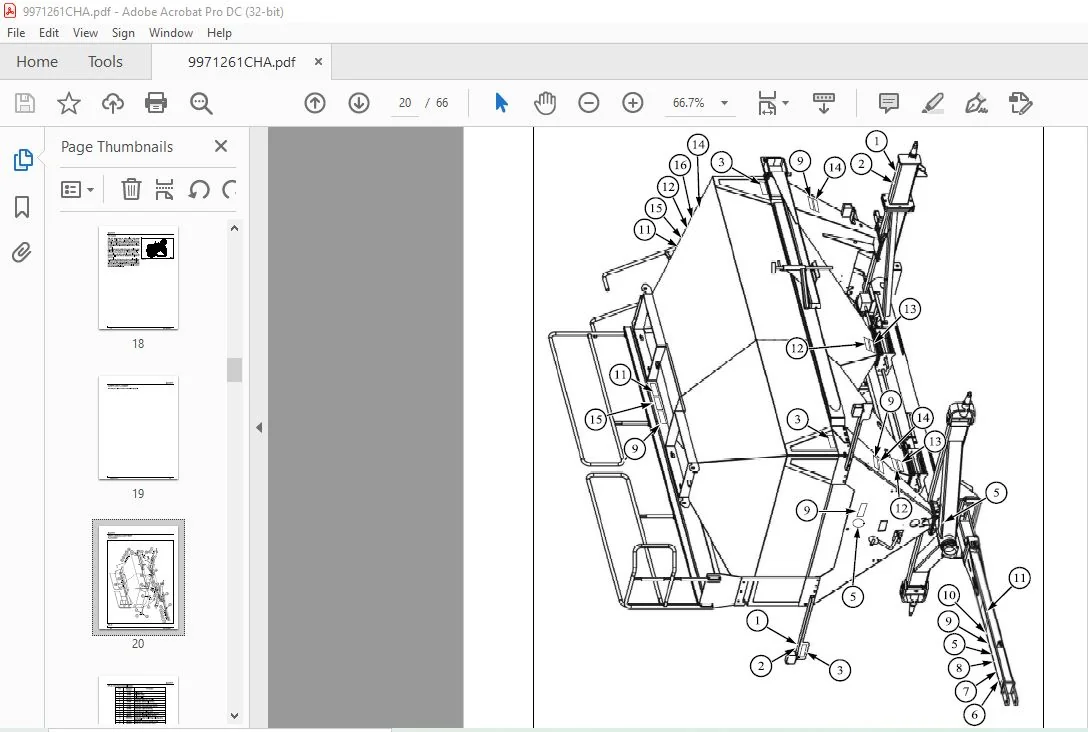Viewport: 1088px width, 732px height.
Task: Expand the page fit options arrow
Action: 785,103
